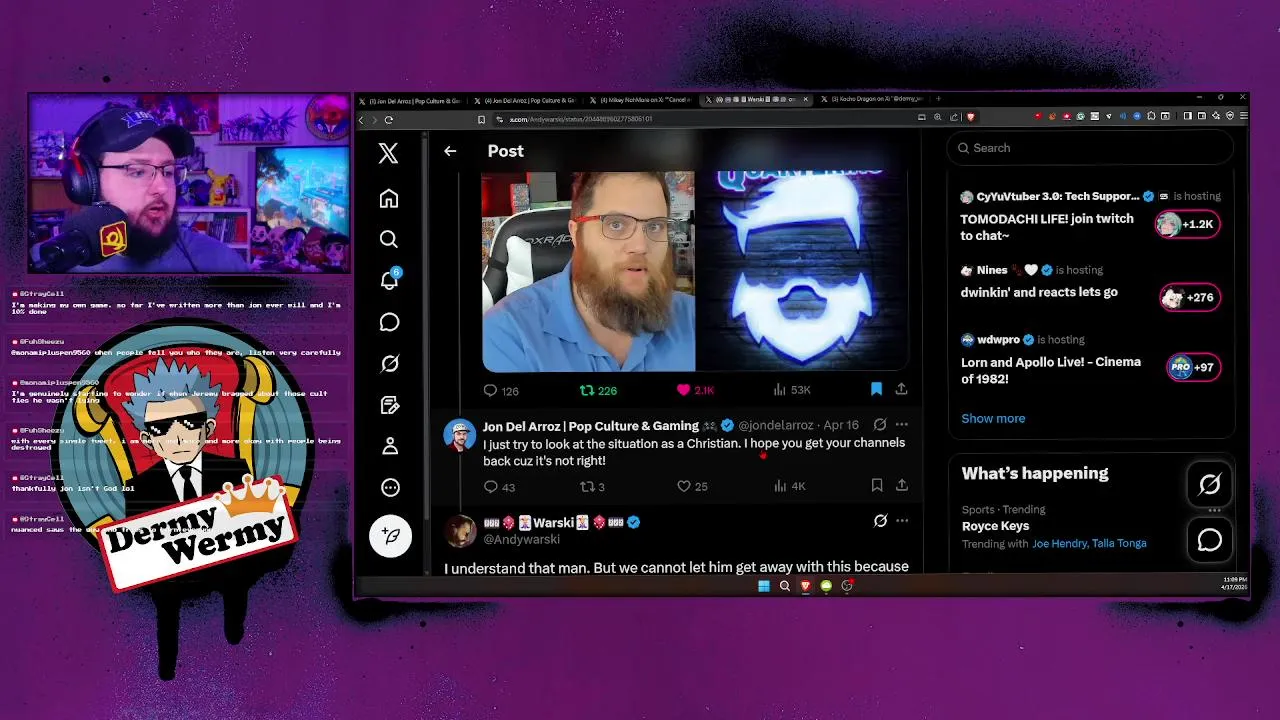
Task: Like Jon's reply with 25 likes
Action: 692,486
